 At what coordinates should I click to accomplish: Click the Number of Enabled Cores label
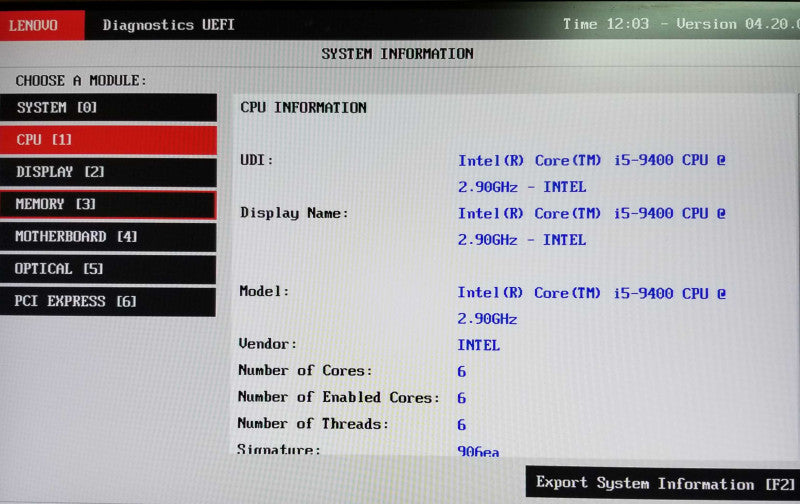[339, 397]
